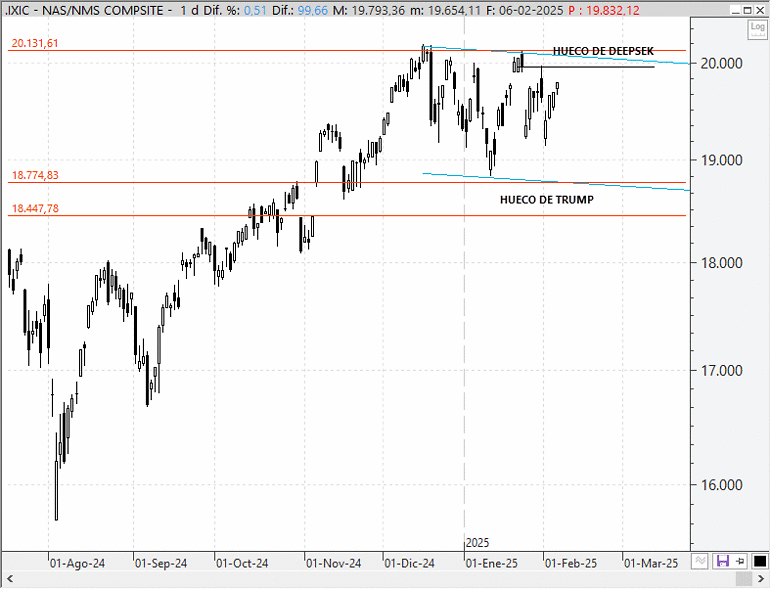Click the 17.000 price axis label
This screenshot has height=589, width=771.
click(x=721, y=371)
